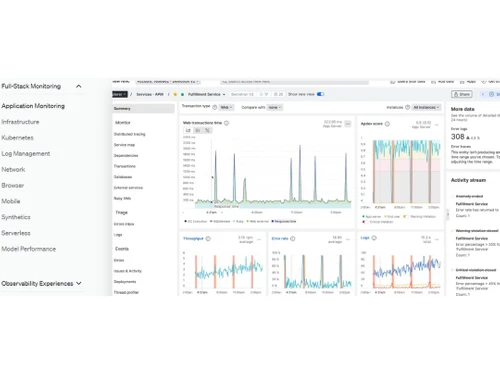Viewport: 500px width, 375px height.
Task: Click the Throughput help icon
Action: (208, 238)
